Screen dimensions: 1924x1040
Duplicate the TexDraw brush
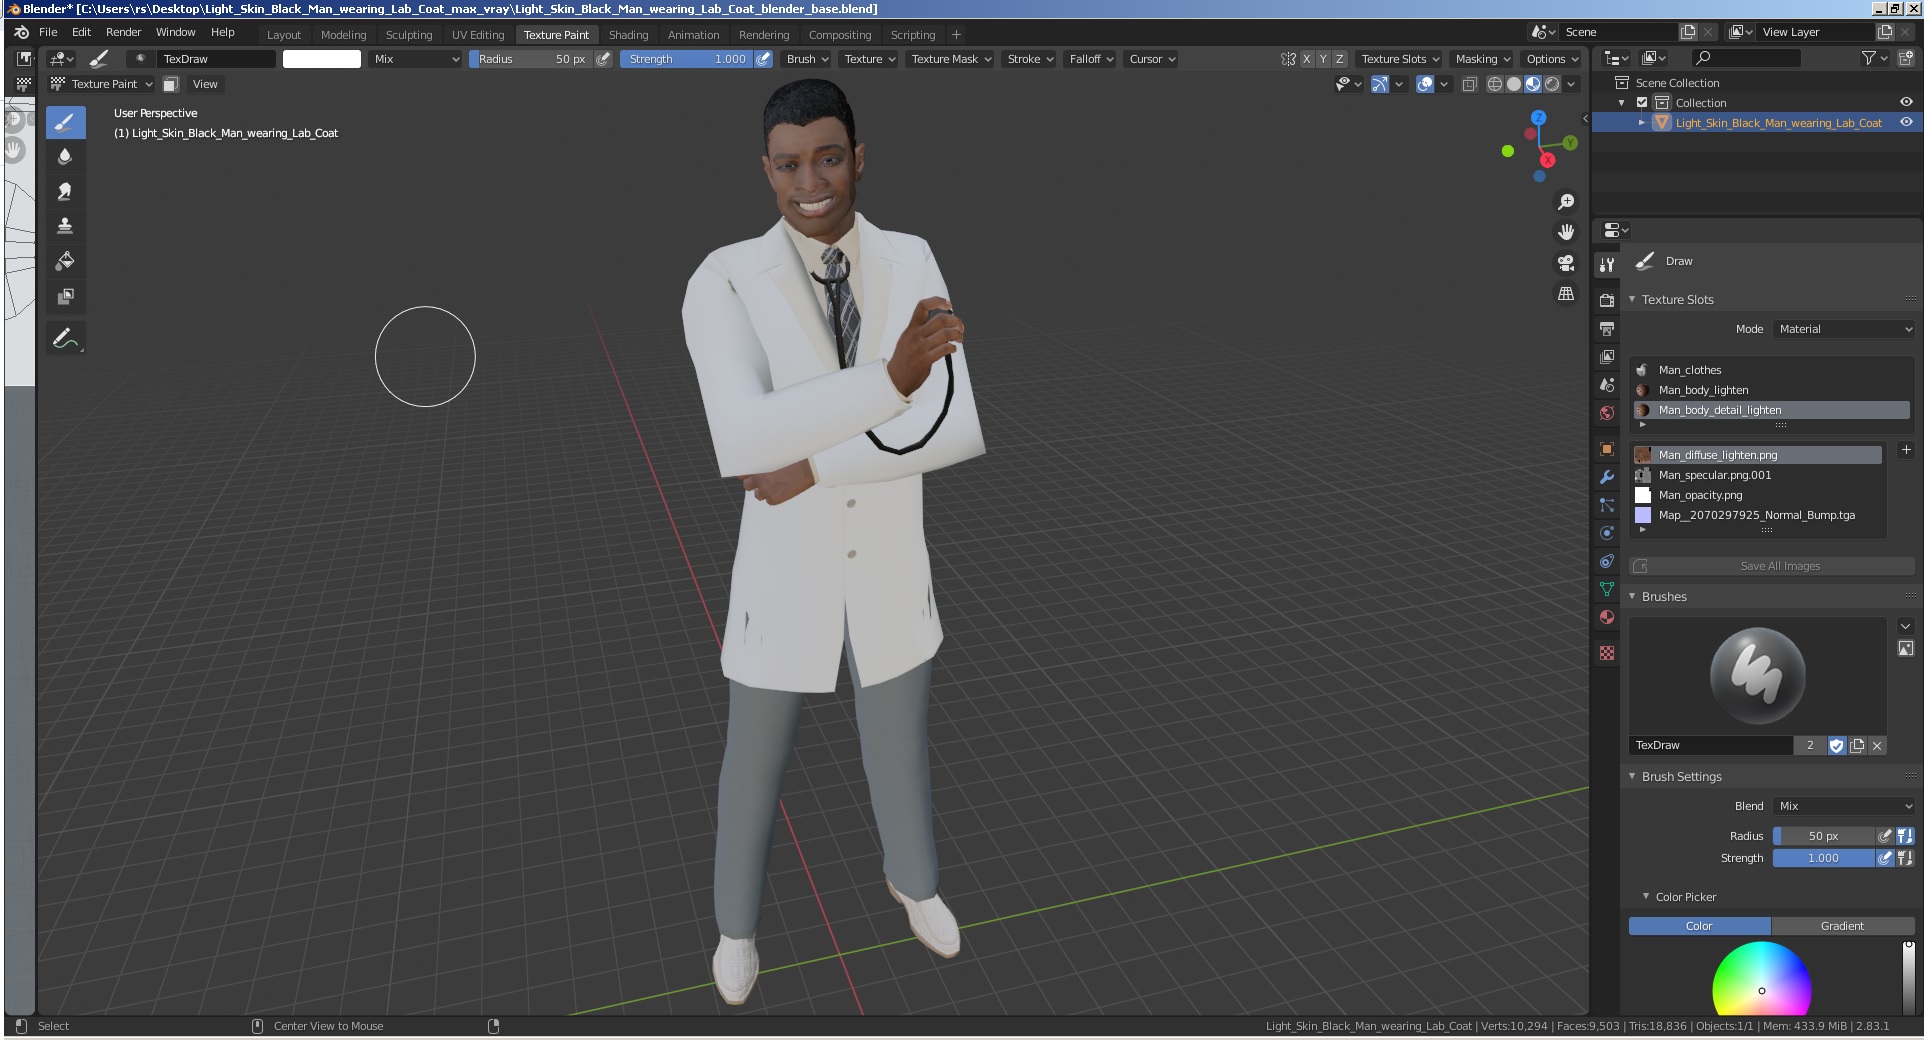tap(1857, 745)
